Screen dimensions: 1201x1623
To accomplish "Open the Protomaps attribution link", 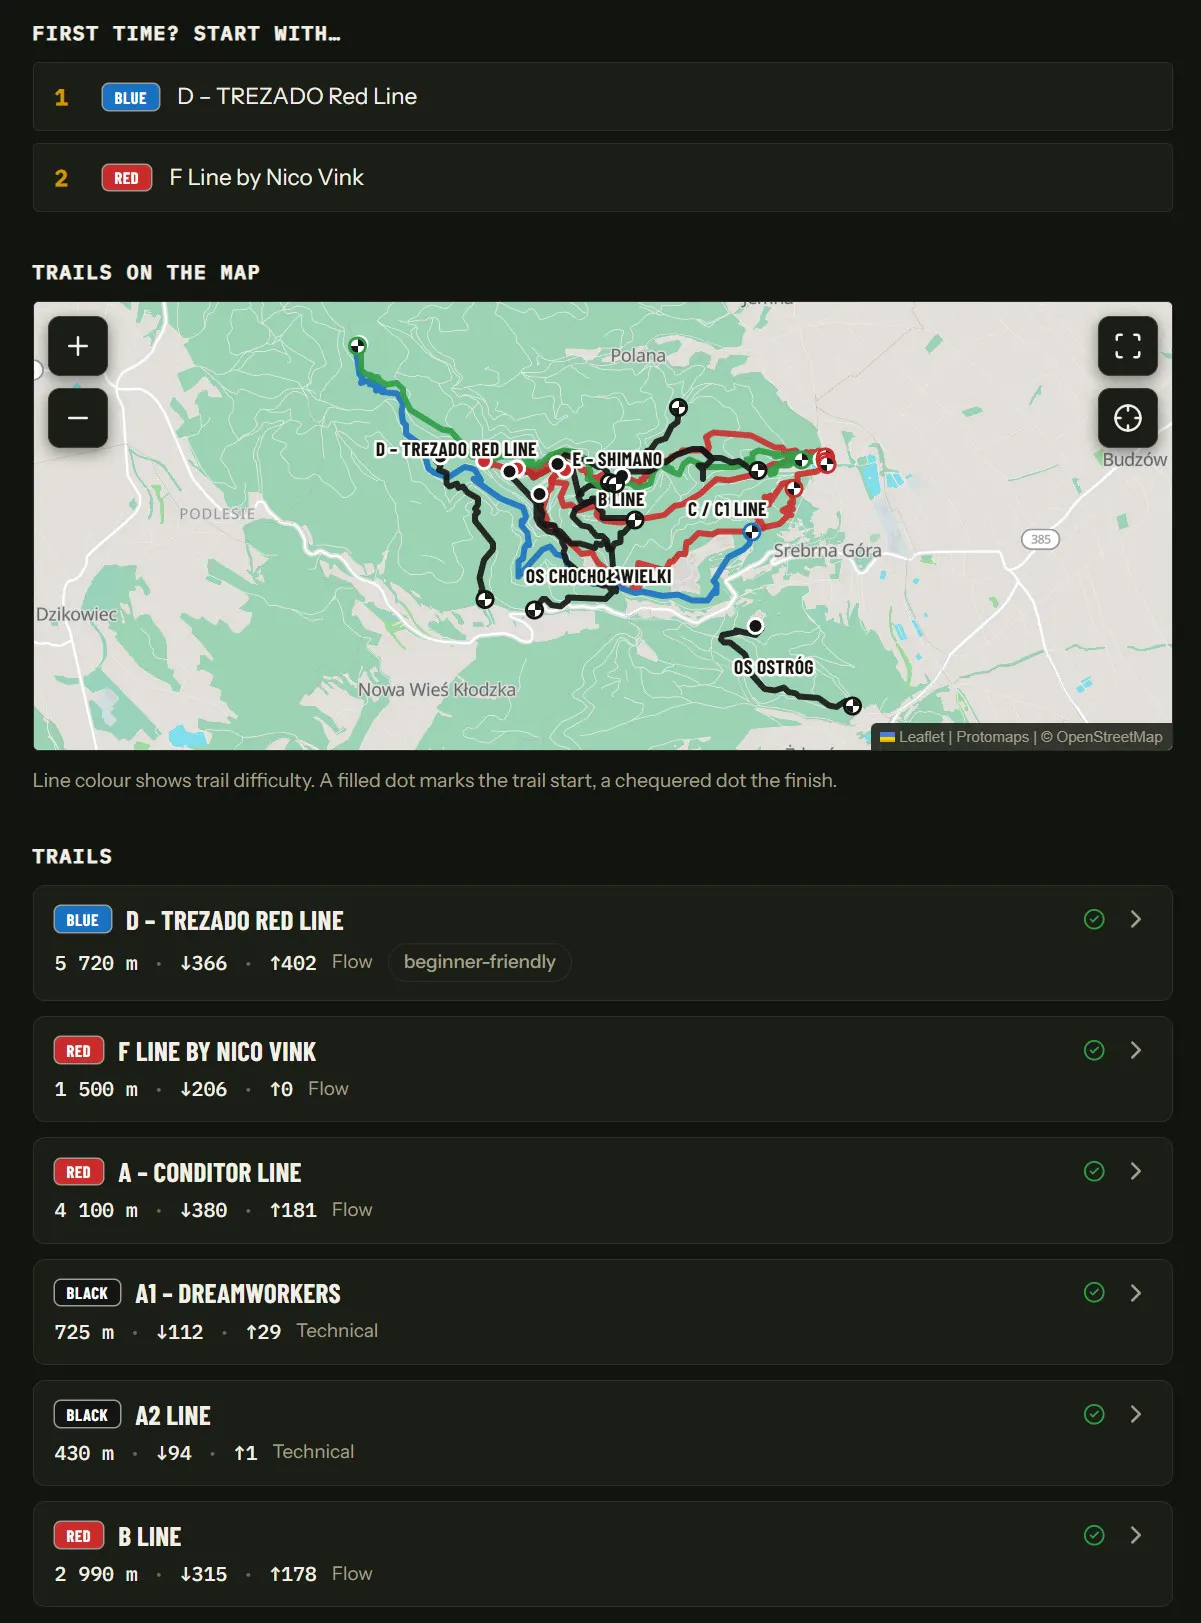I will point(992,737).
